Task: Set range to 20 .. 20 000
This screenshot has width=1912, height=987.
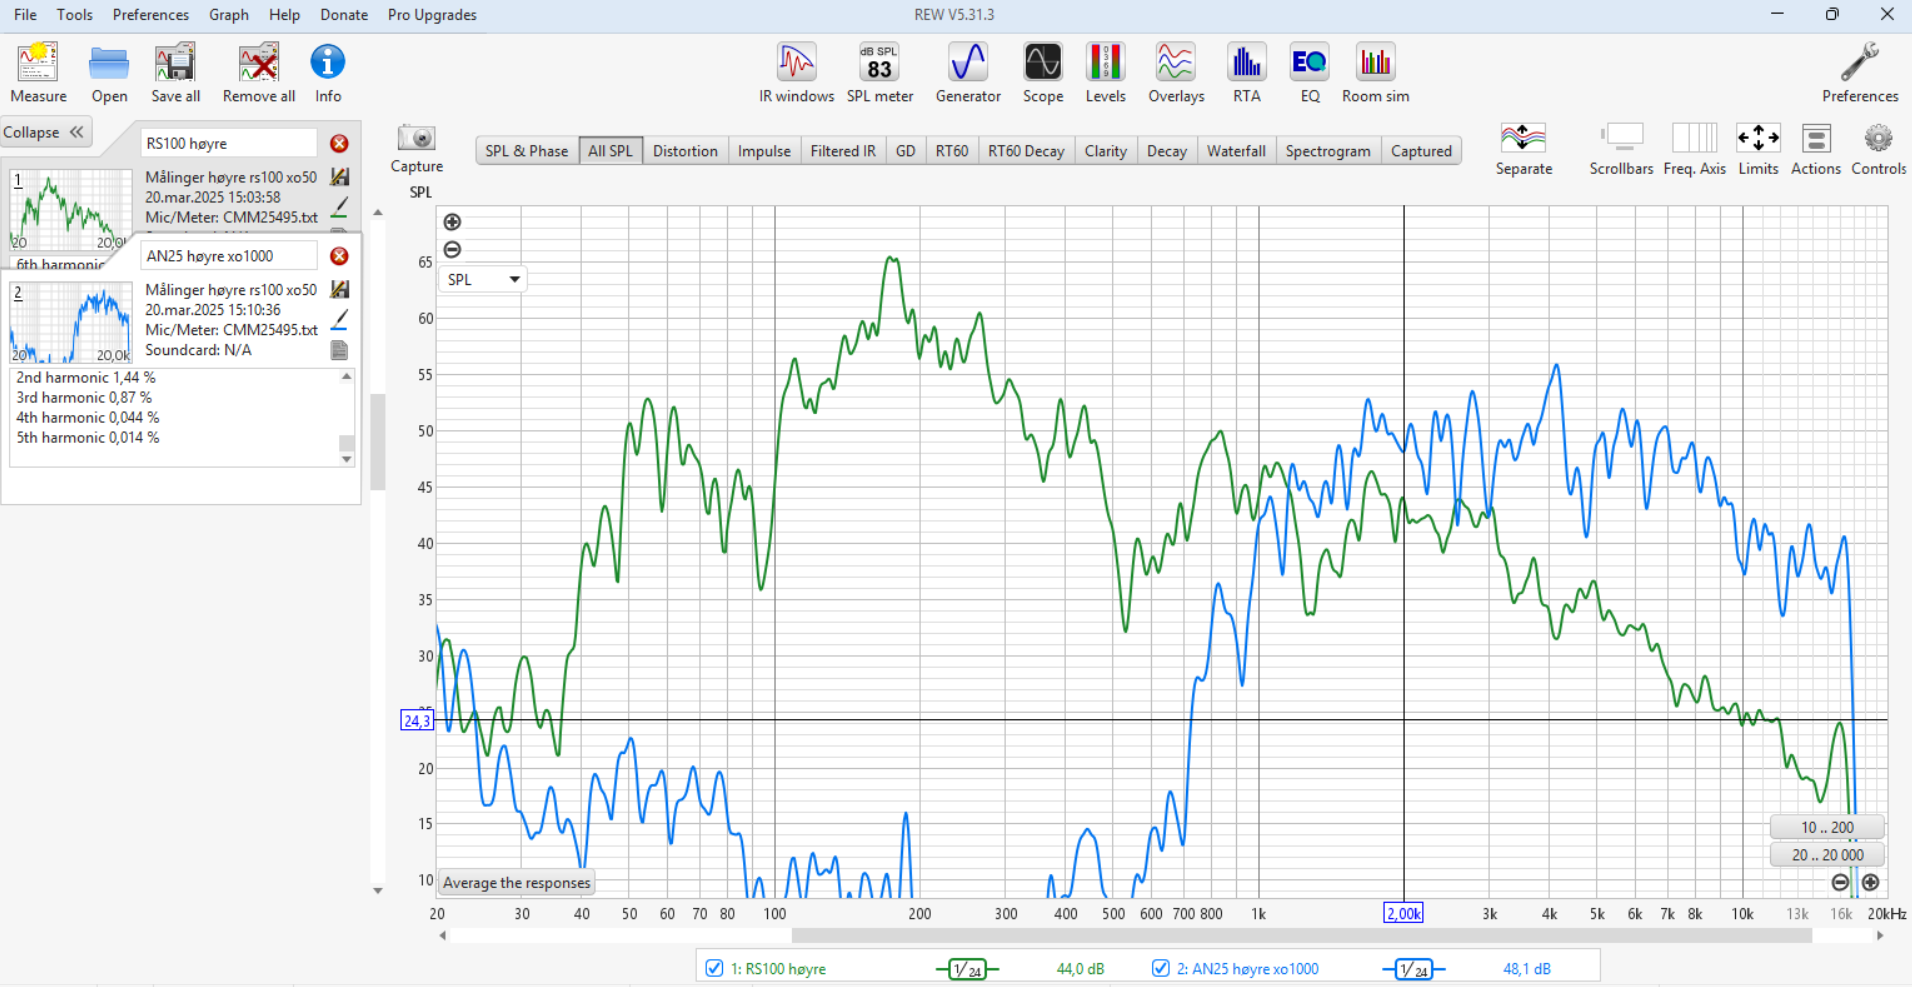Action: (1827, 855)
